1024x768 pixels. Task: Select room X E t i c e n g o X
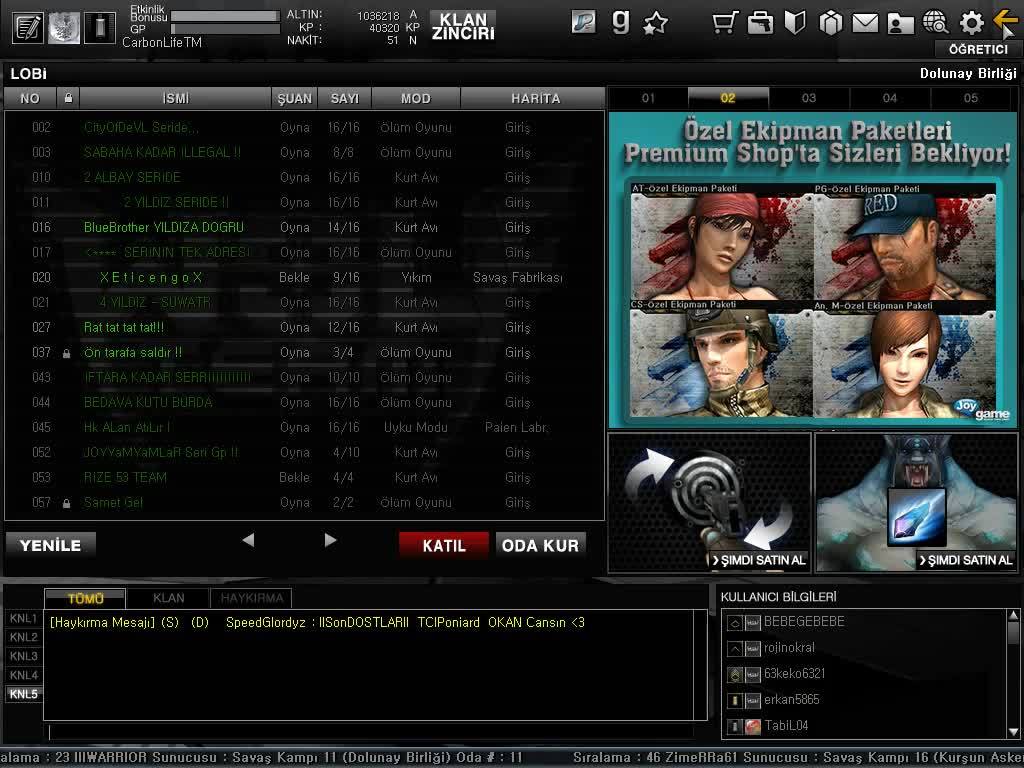[x=304, y=278]
